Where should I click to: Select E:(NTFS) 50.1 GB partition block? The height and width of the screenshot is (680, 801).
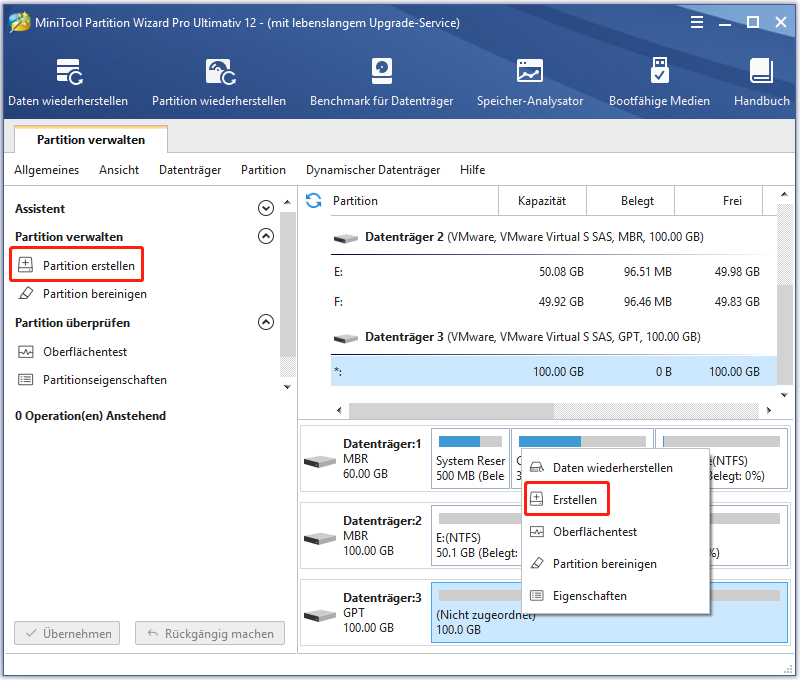477,535
